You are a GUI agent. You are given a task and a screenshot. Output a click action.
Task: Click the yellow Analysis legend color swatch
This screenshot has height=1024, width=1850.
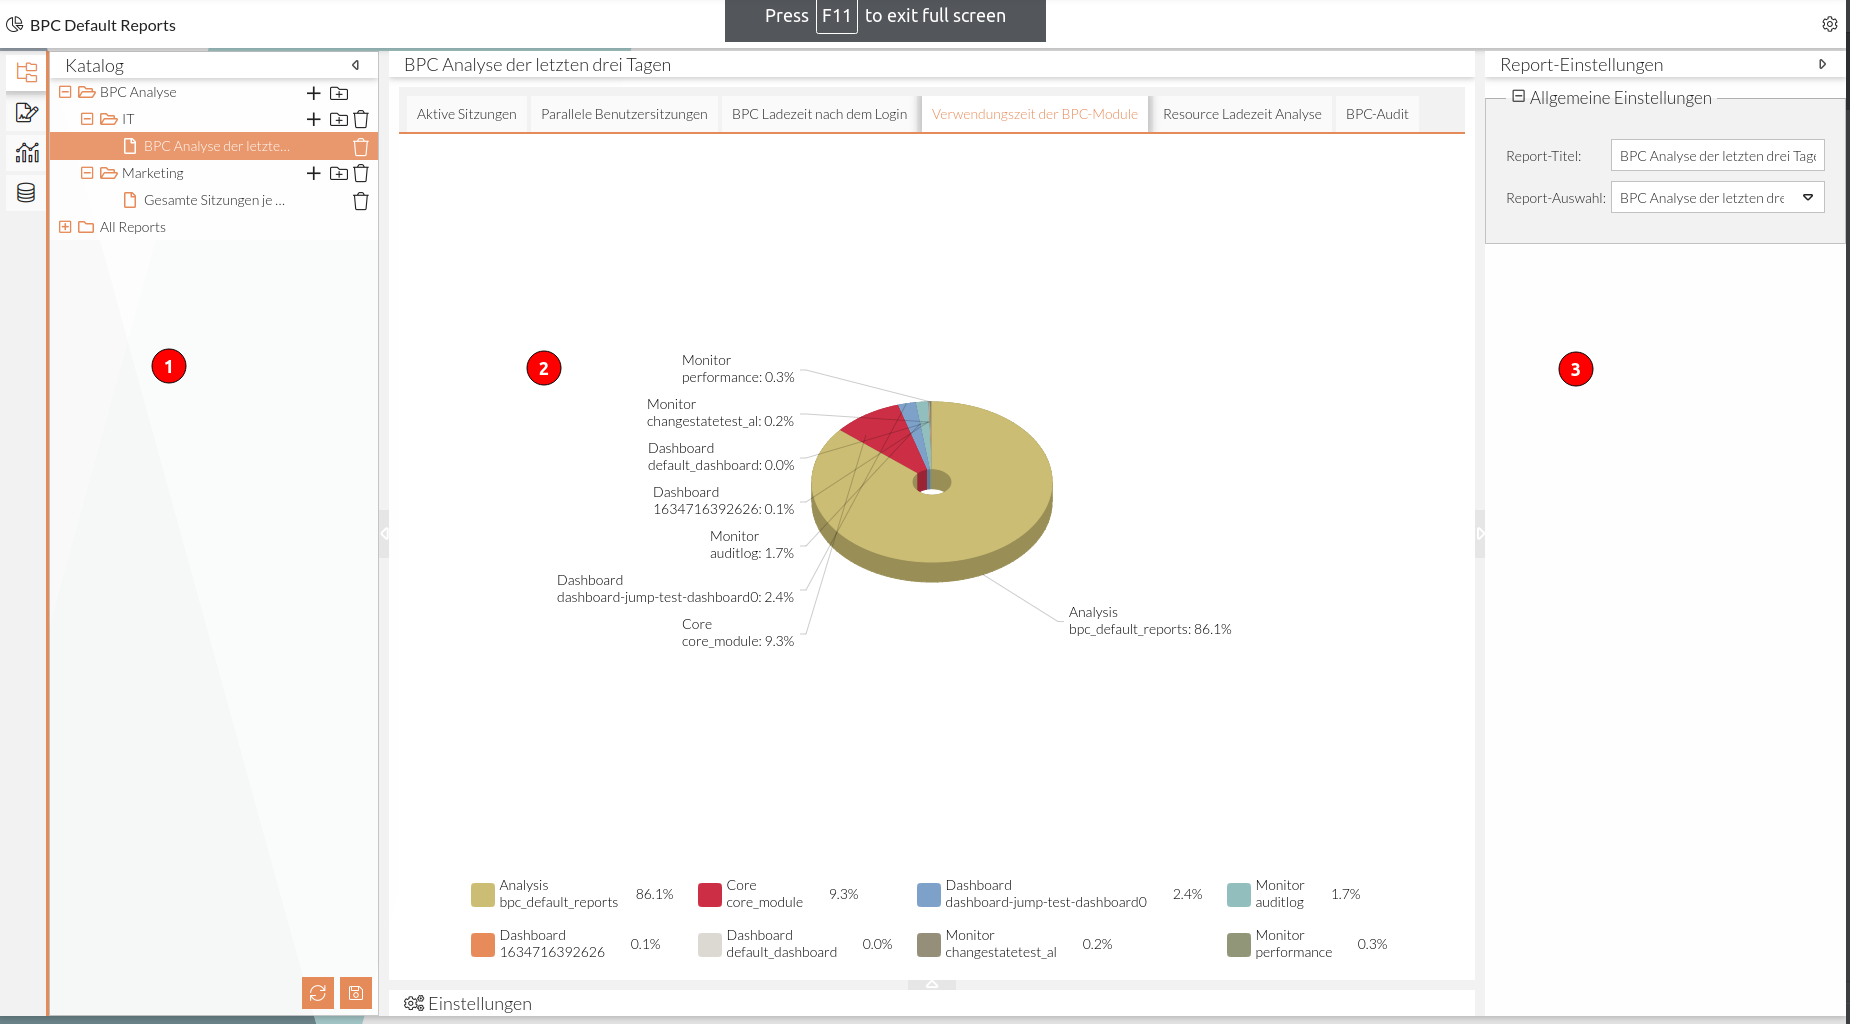pyautogui.click(x=481, y=895)
